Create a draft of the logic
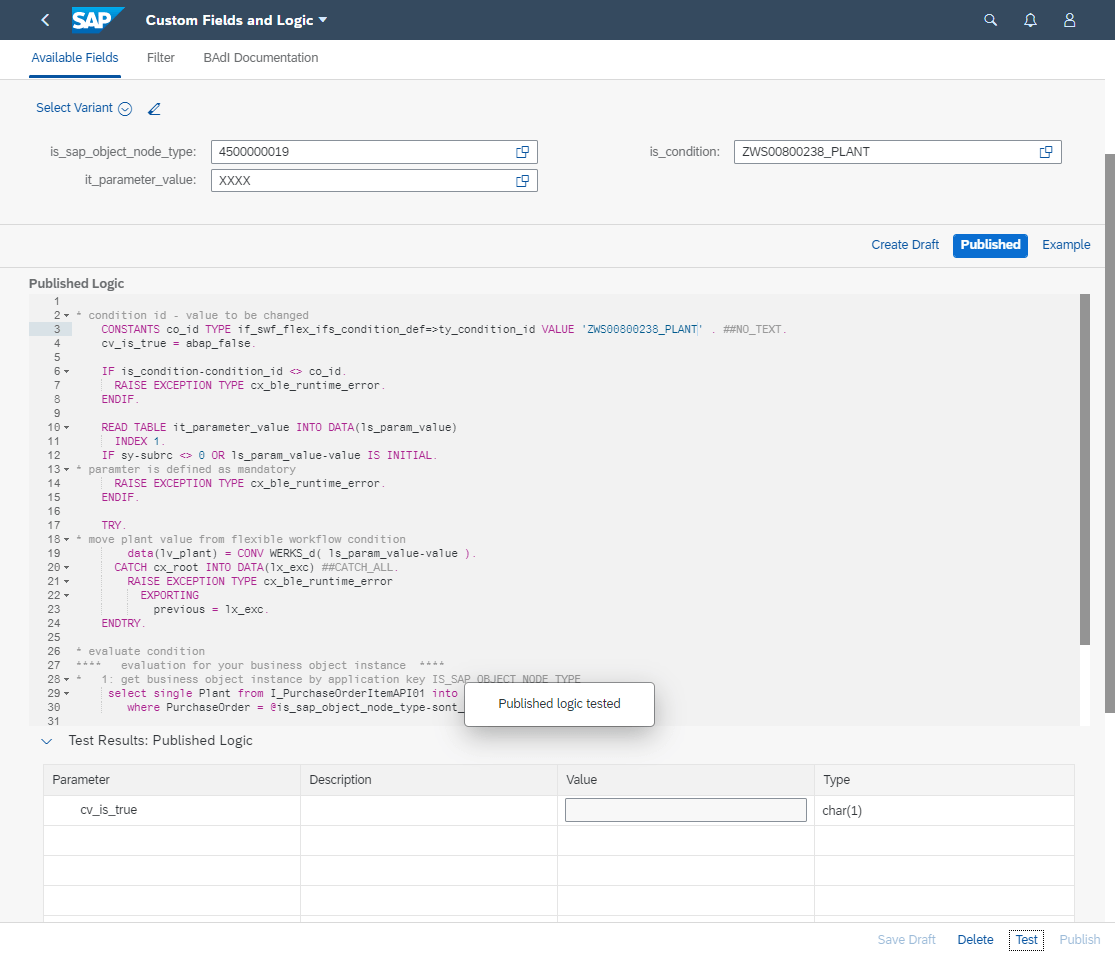The height and width of the screenshot is (958, 1115). (904, 245)
